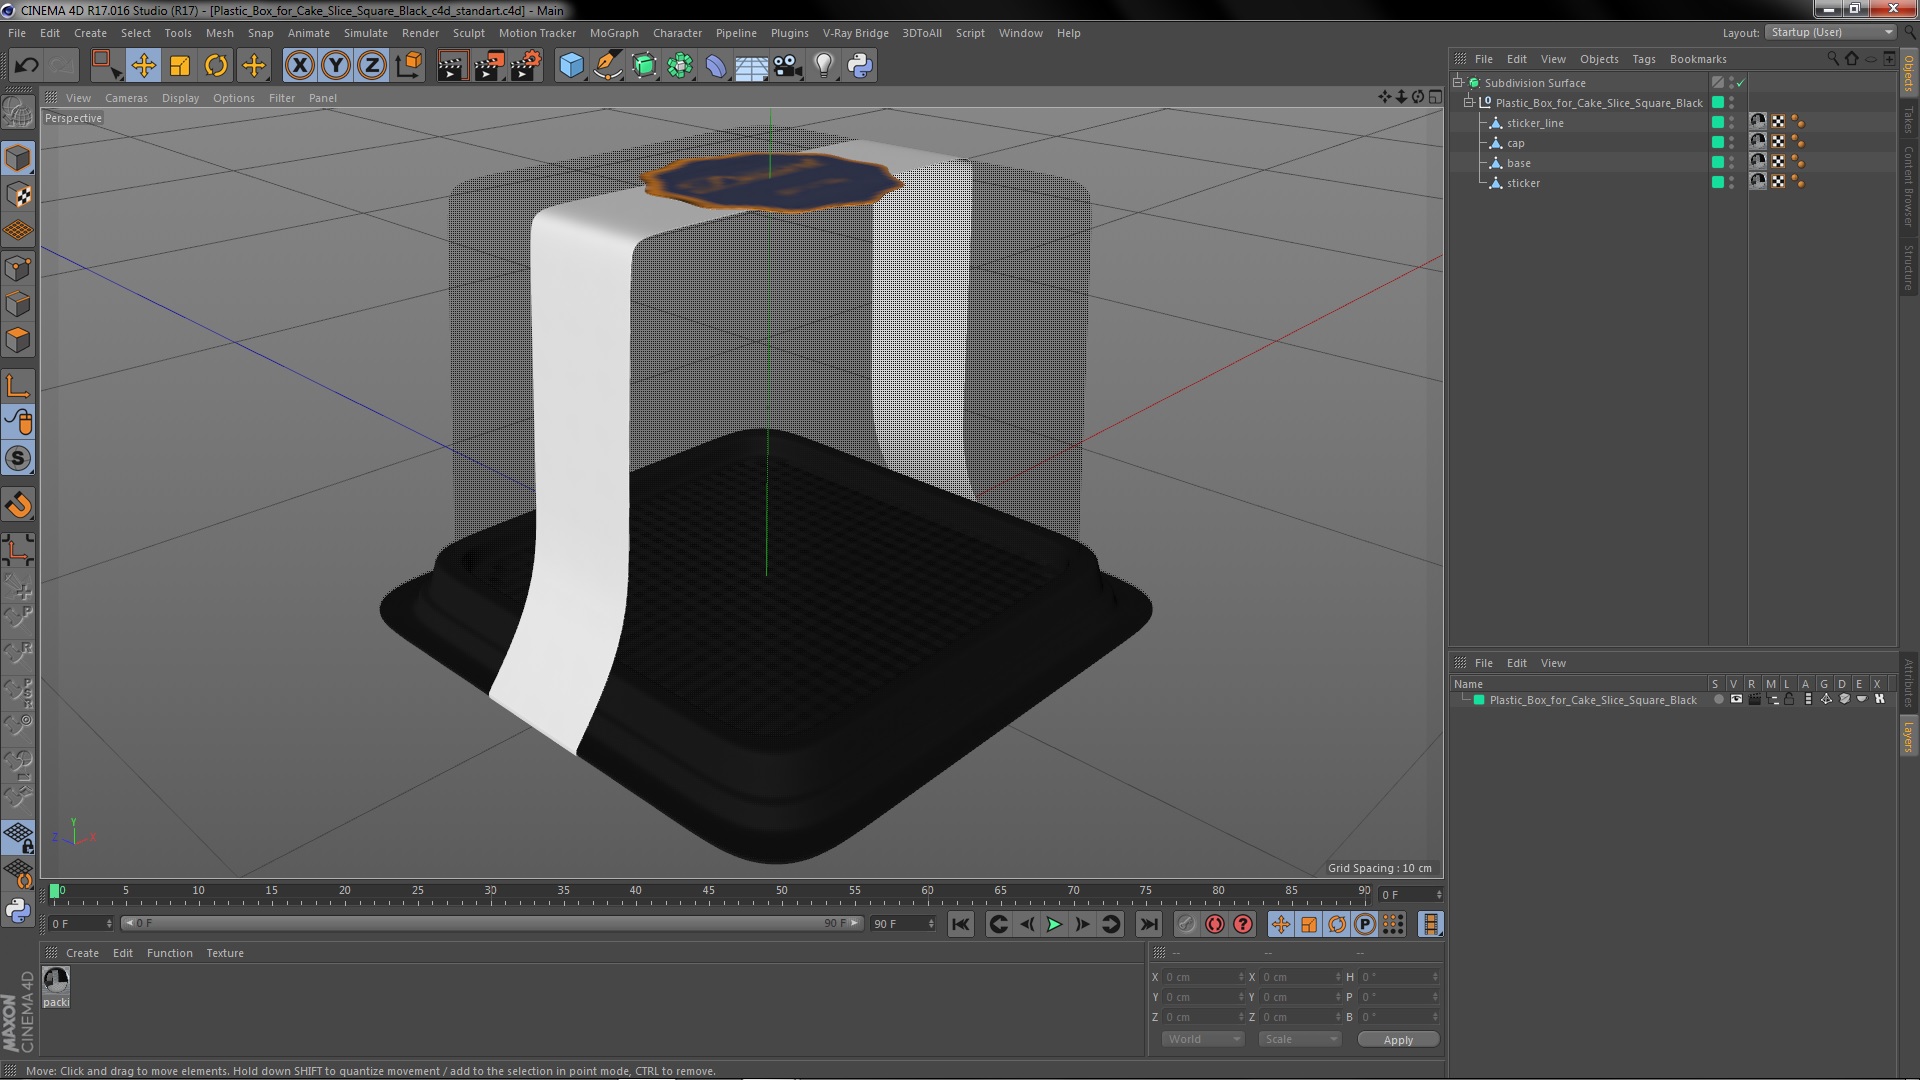This screenshot has width=1920, height=1080.
Task: Click the packi material thumbnail
Action: point(56,980)
